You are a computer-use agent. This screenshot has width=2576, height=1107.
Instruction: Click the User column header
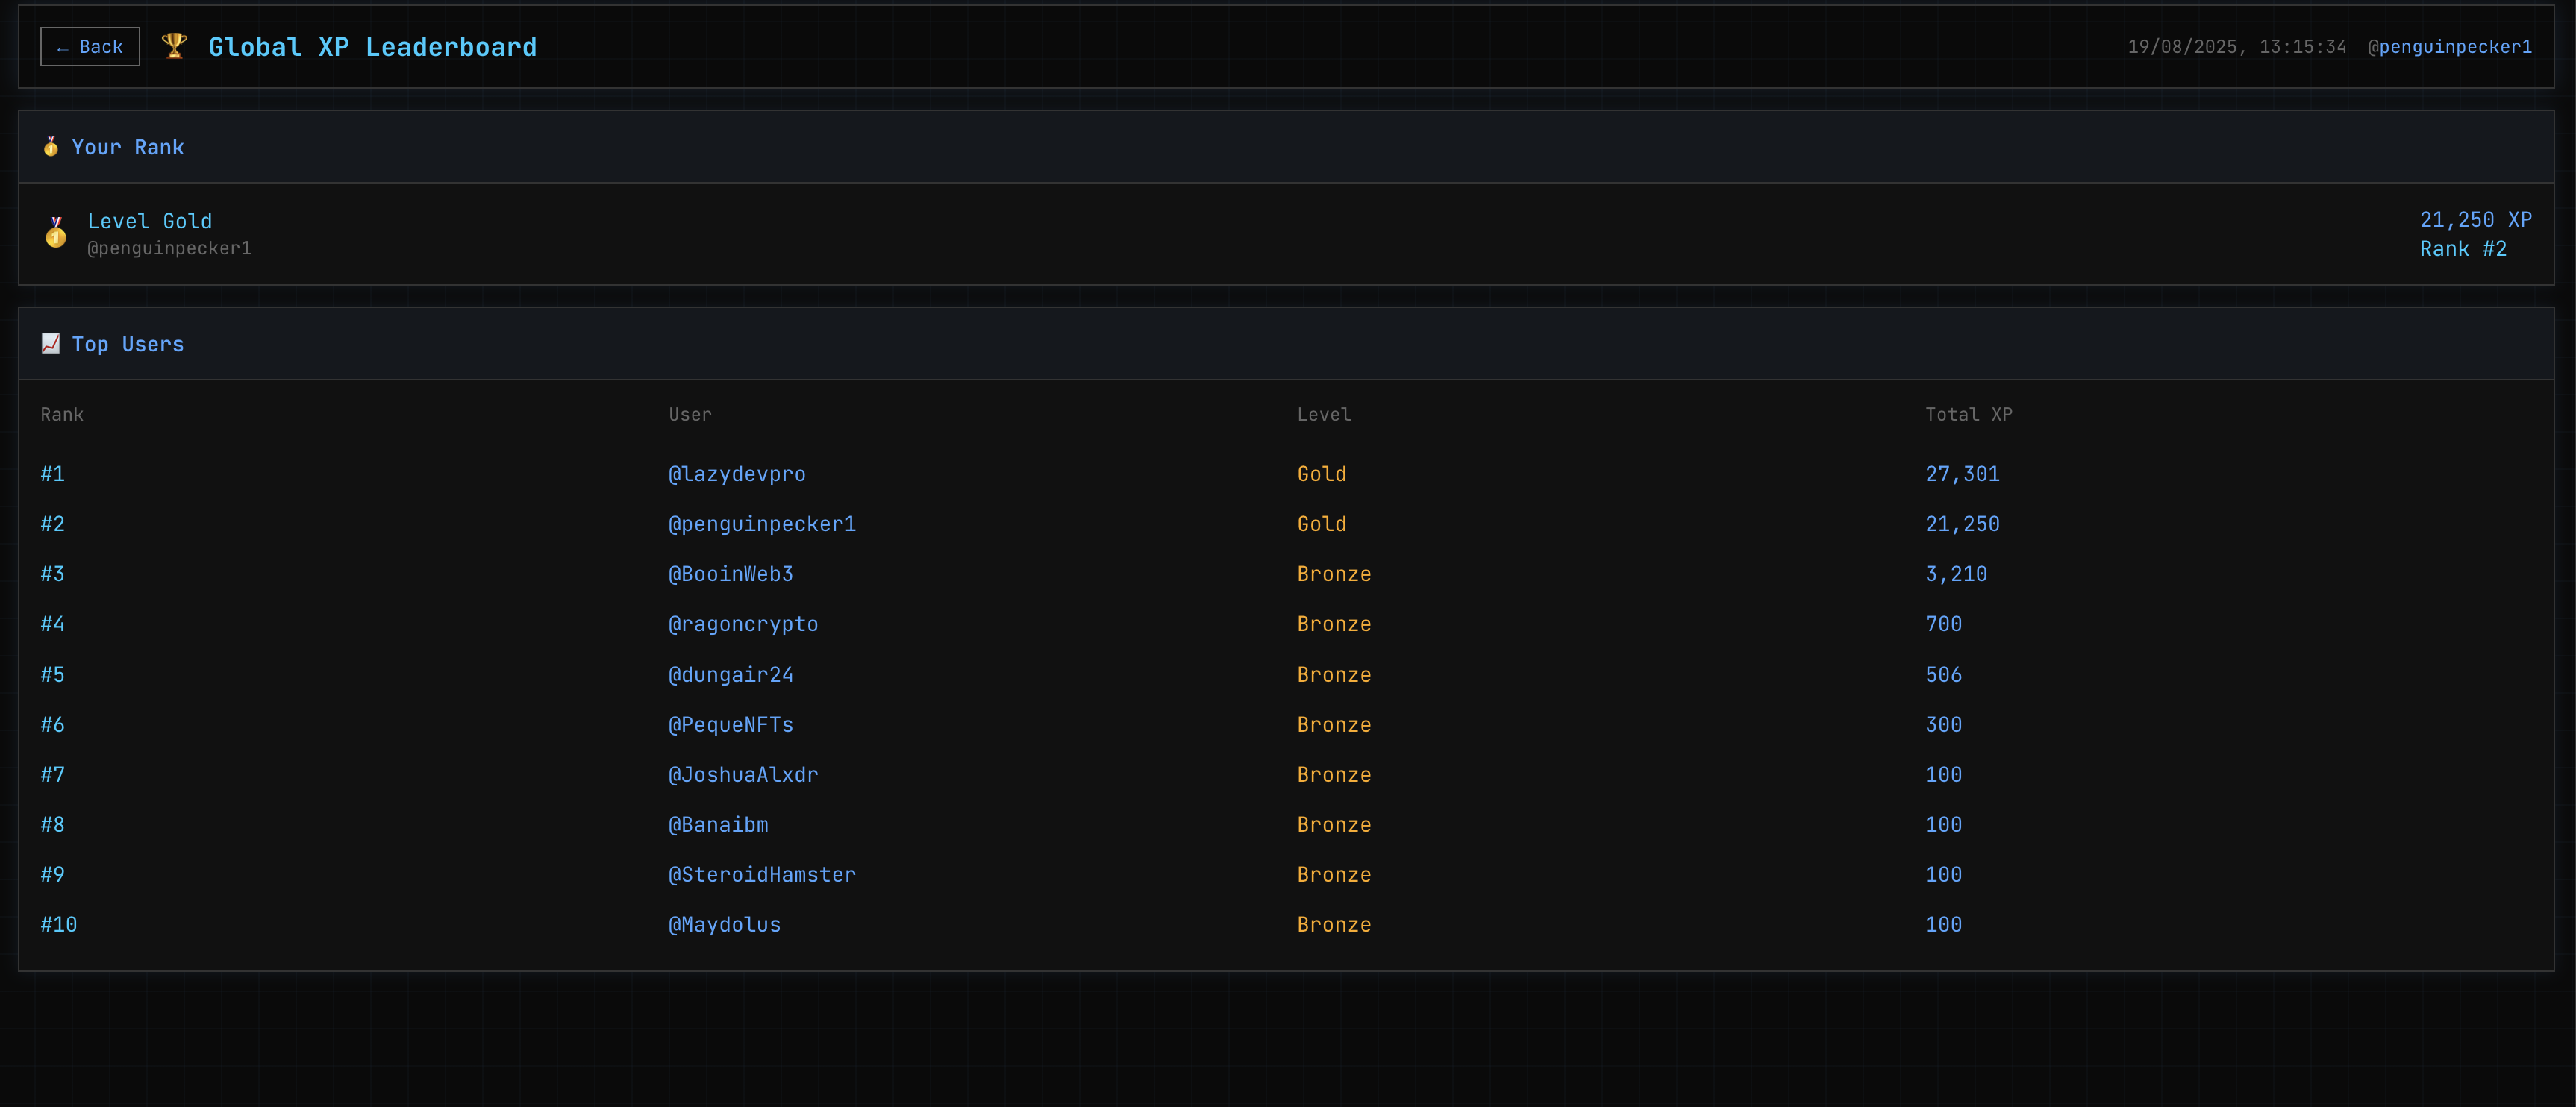pos(690,415)
